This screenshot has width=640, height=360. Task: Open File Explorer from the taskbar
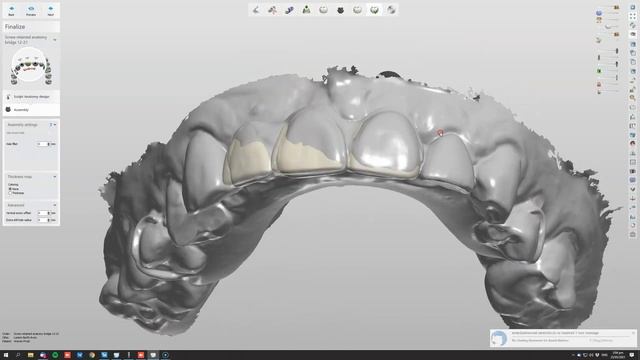[31, 355]
